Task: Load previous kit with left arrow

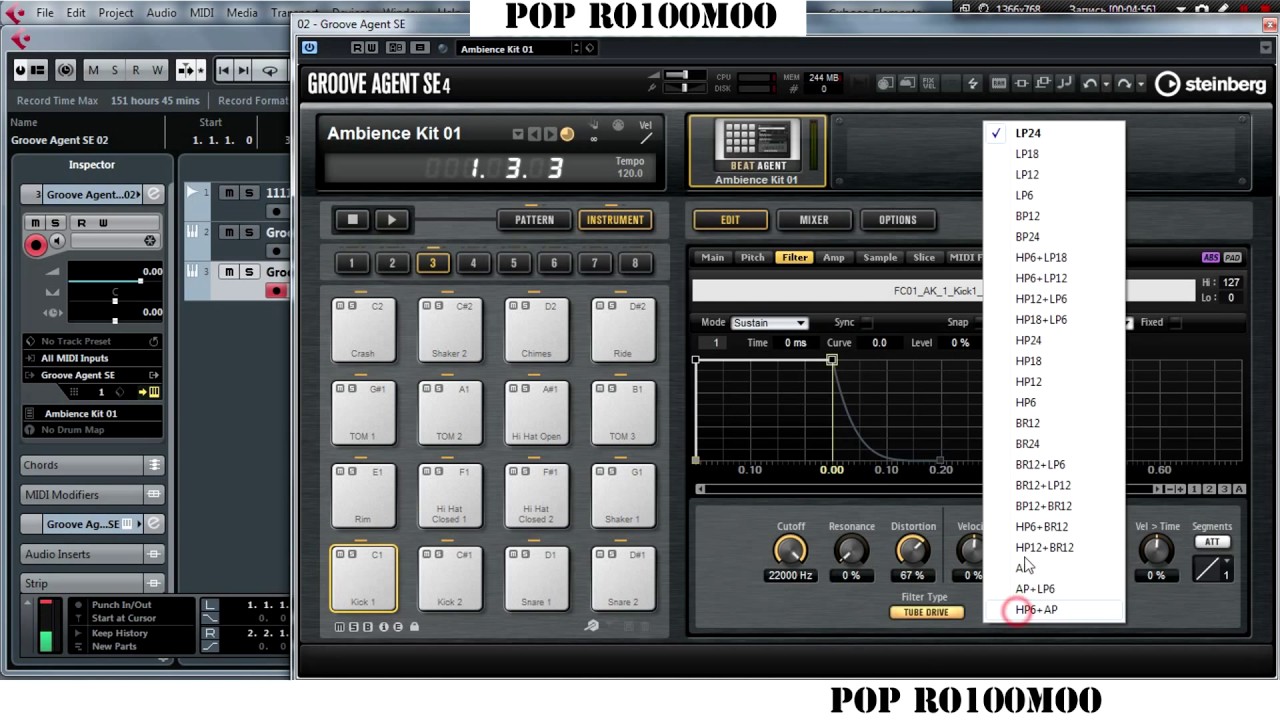Action: point(534,134)
